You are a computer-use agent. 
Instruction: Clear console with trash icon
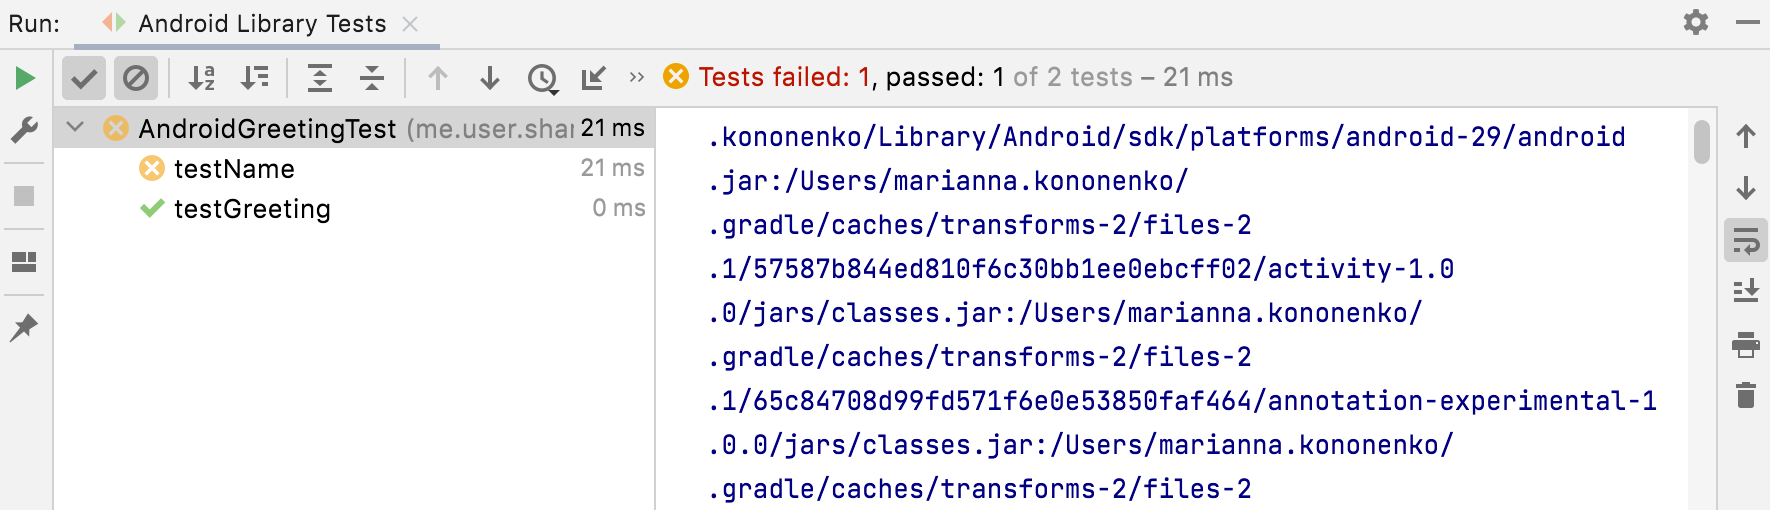[x=1746, y=395]
